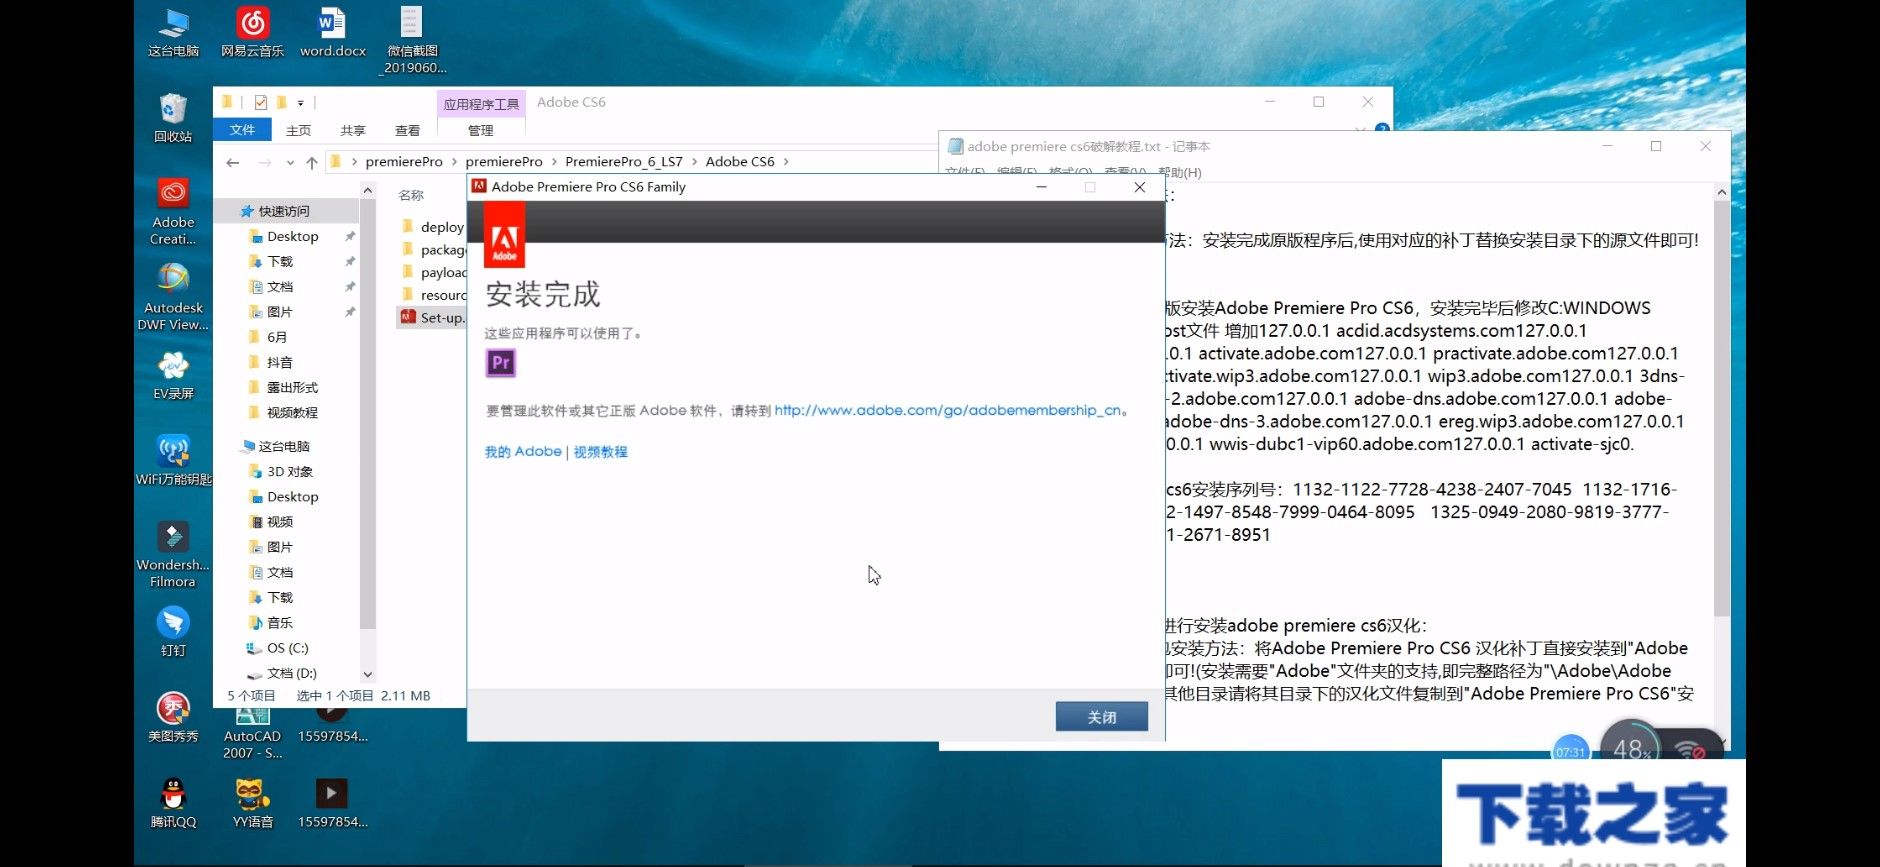
Task: Expand breadcrumb chevron after PremierePro_6_LS7
Action: pos(694,162)
